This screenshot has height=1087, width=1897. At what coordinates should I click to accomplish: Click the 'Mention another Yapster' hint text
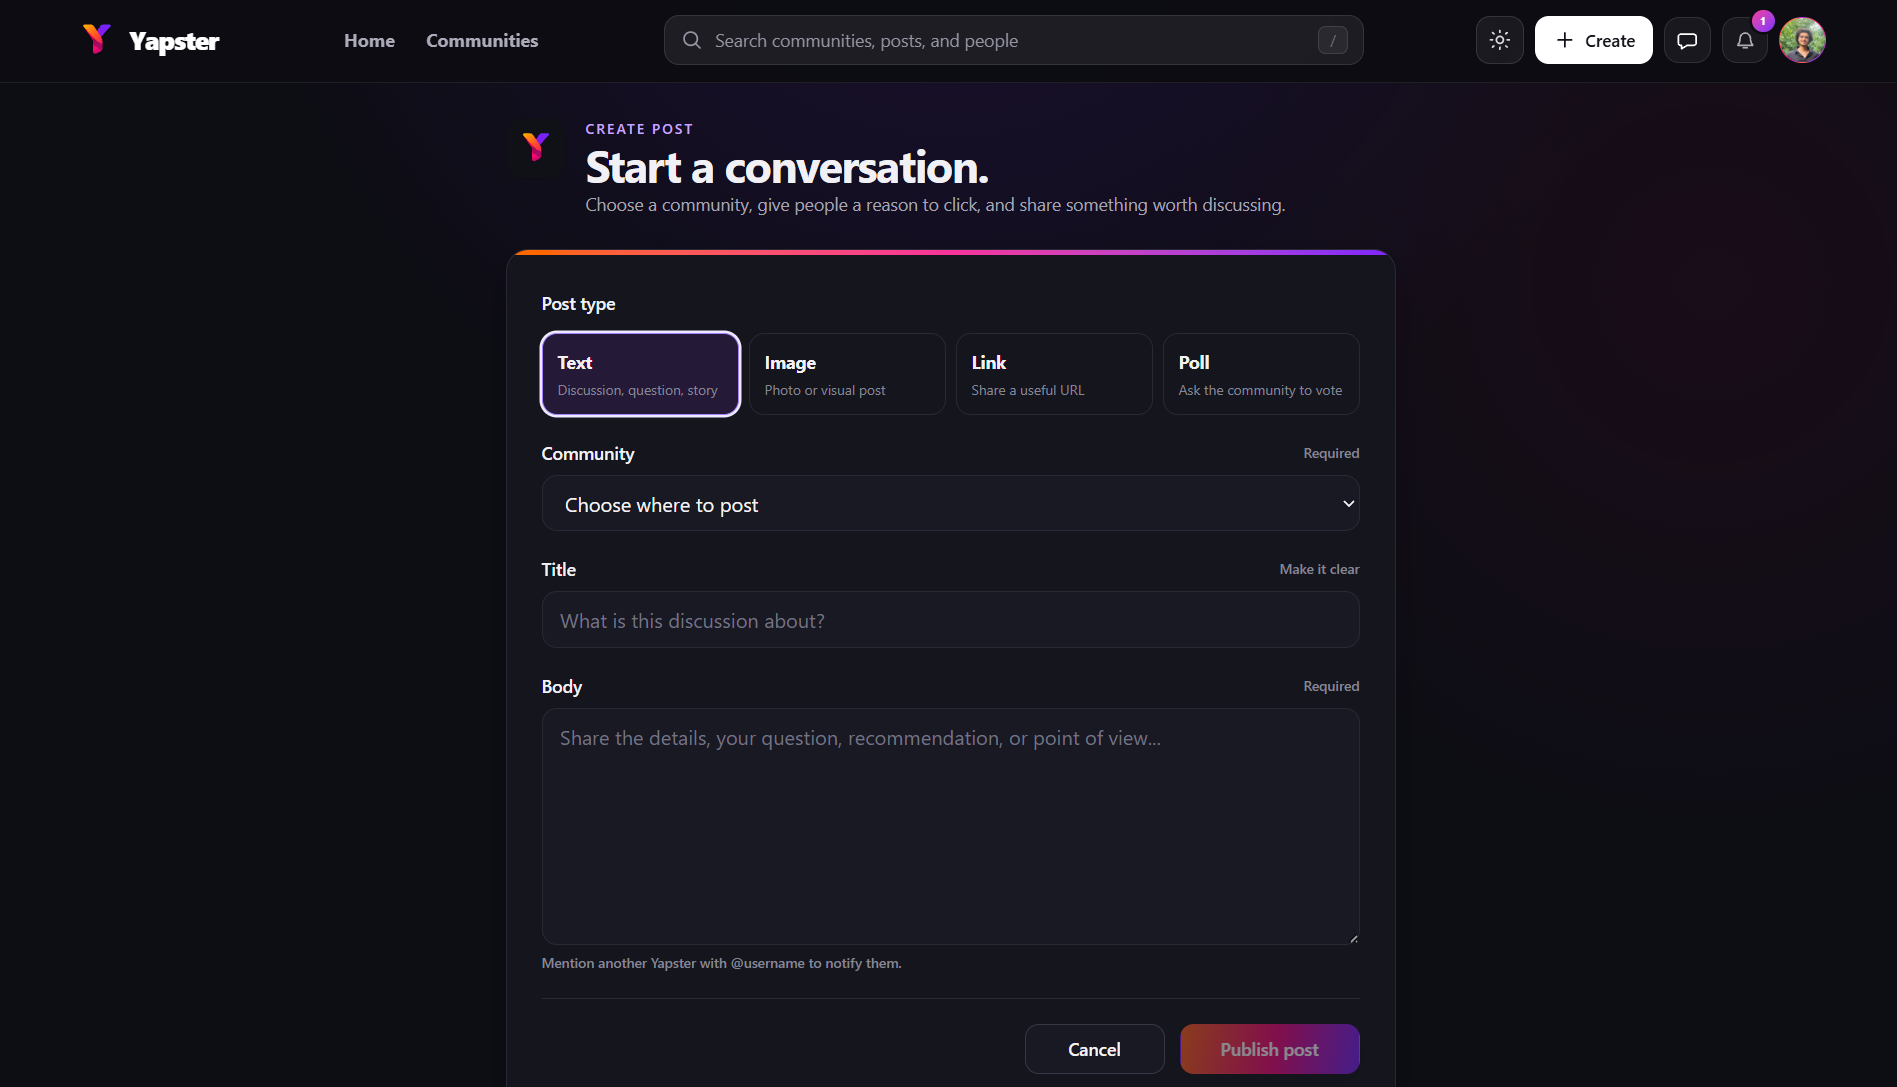721,963
